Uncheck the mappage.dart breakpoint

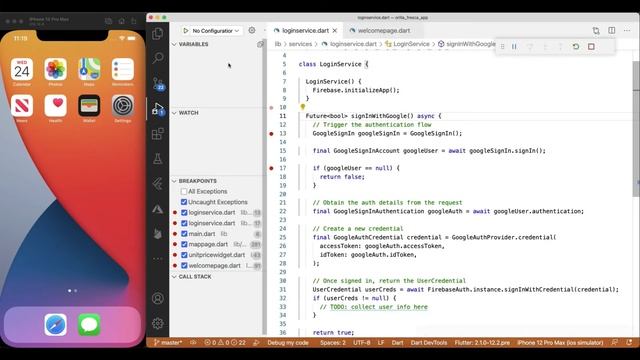click(x=184, y=244)
